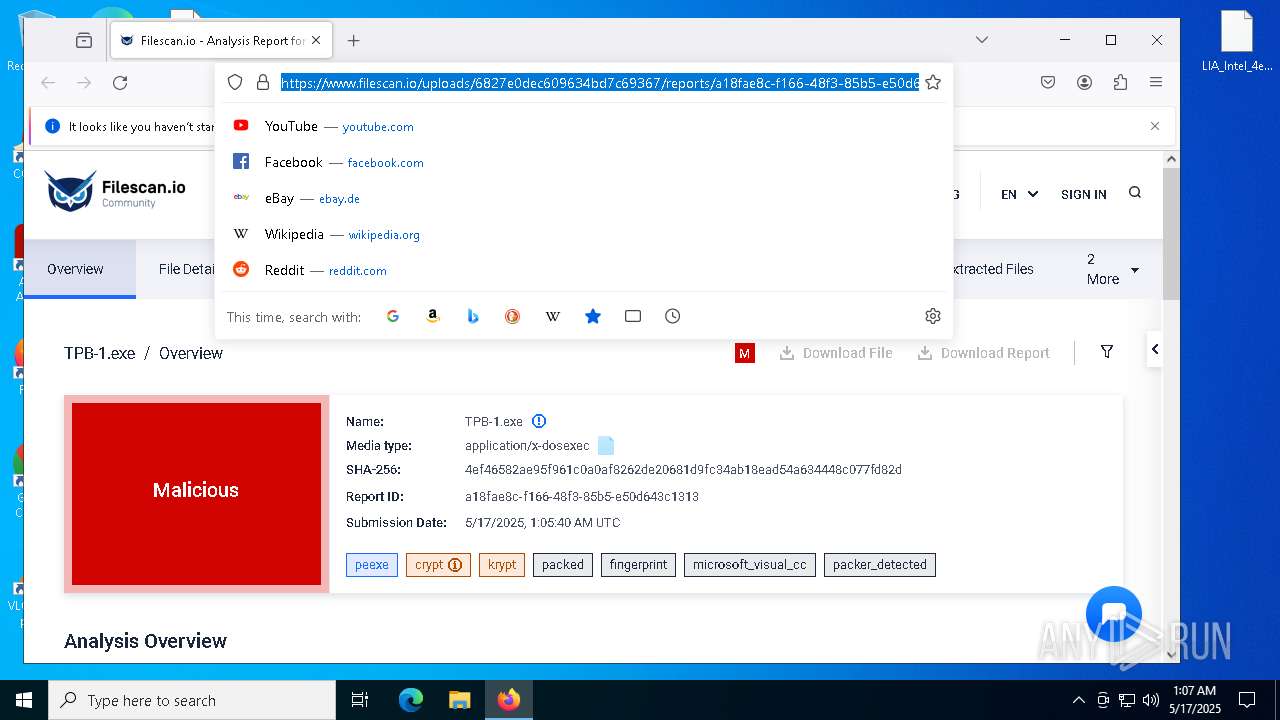Choose Reddit suggestion
This screenshot has width=1280, height=720.
(584, 270)
